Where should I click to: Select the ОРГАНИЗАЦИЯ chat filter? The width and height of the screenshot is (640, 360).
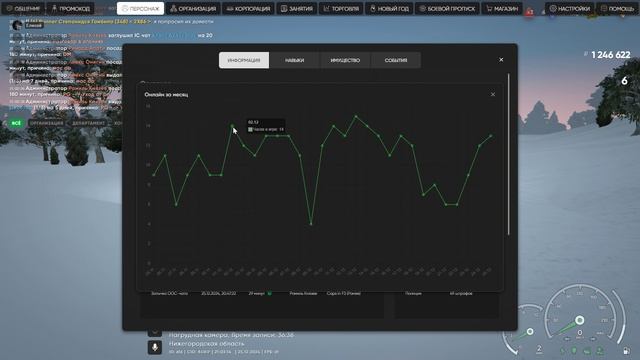46,123
